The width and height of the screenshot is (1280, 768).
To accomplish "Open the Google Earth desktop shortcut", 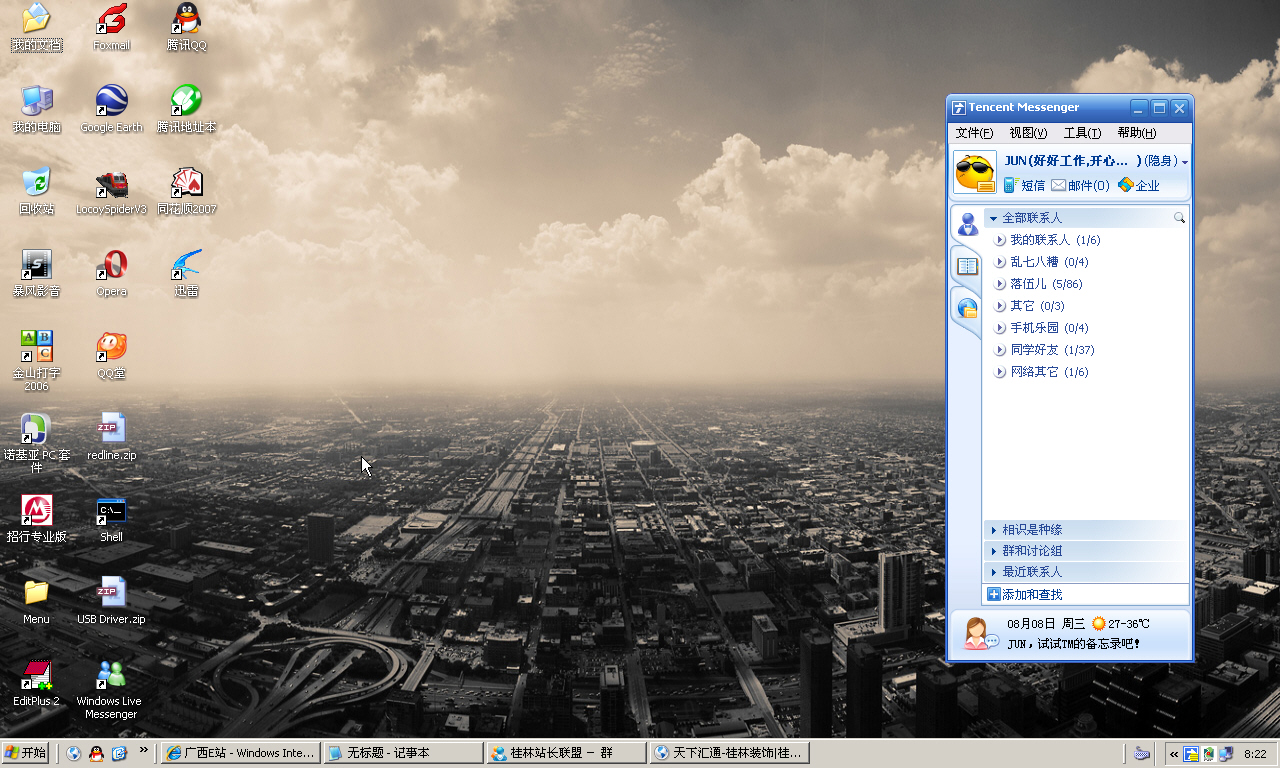I will [x=111, y=102].
